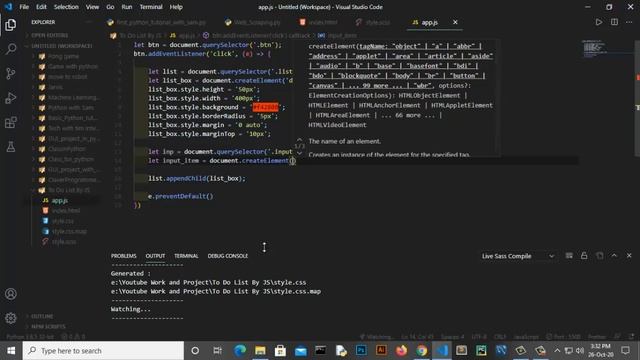Viewport: 640px width, 360px height.
Task: Close the bottom panel with the X icon
Action: click(x=629, y=256)
